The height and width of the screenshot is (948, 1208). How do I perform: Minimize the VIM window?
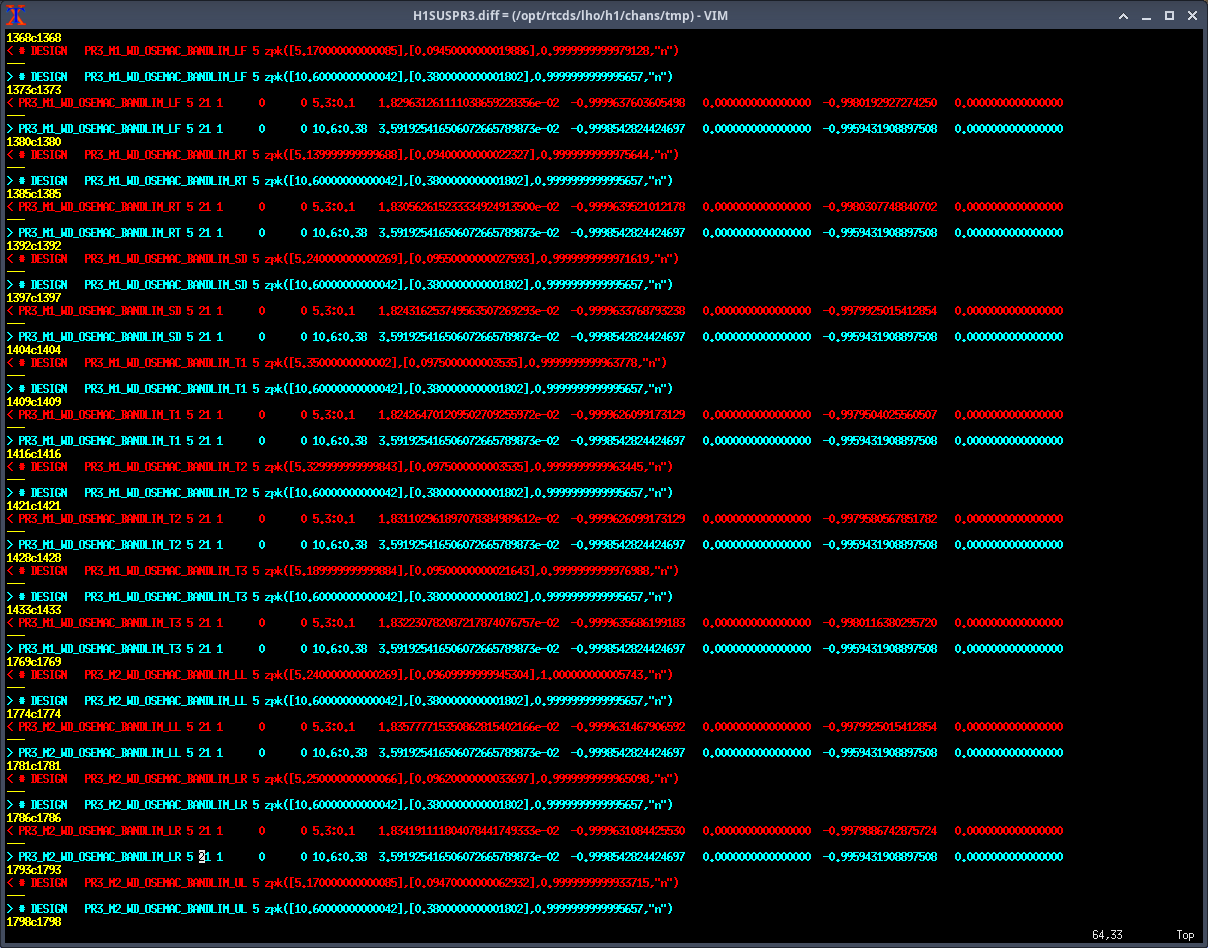coord(1147,15)
